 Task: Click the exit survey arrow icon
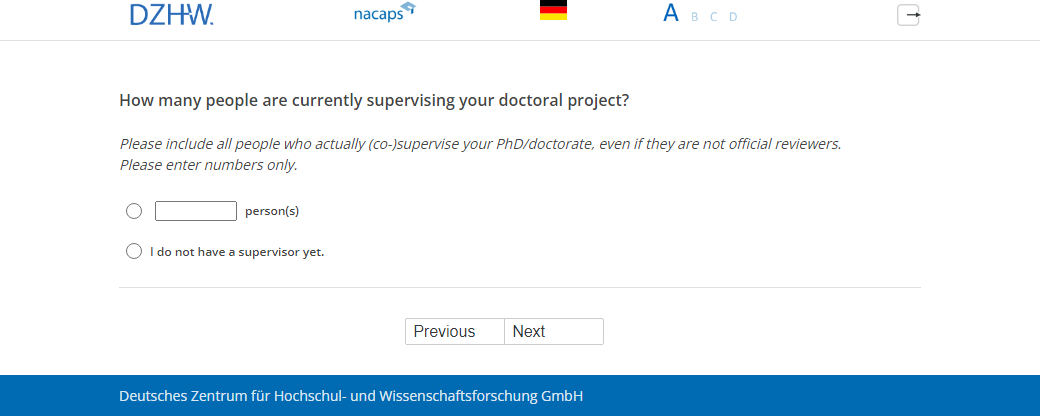[908, 15]
